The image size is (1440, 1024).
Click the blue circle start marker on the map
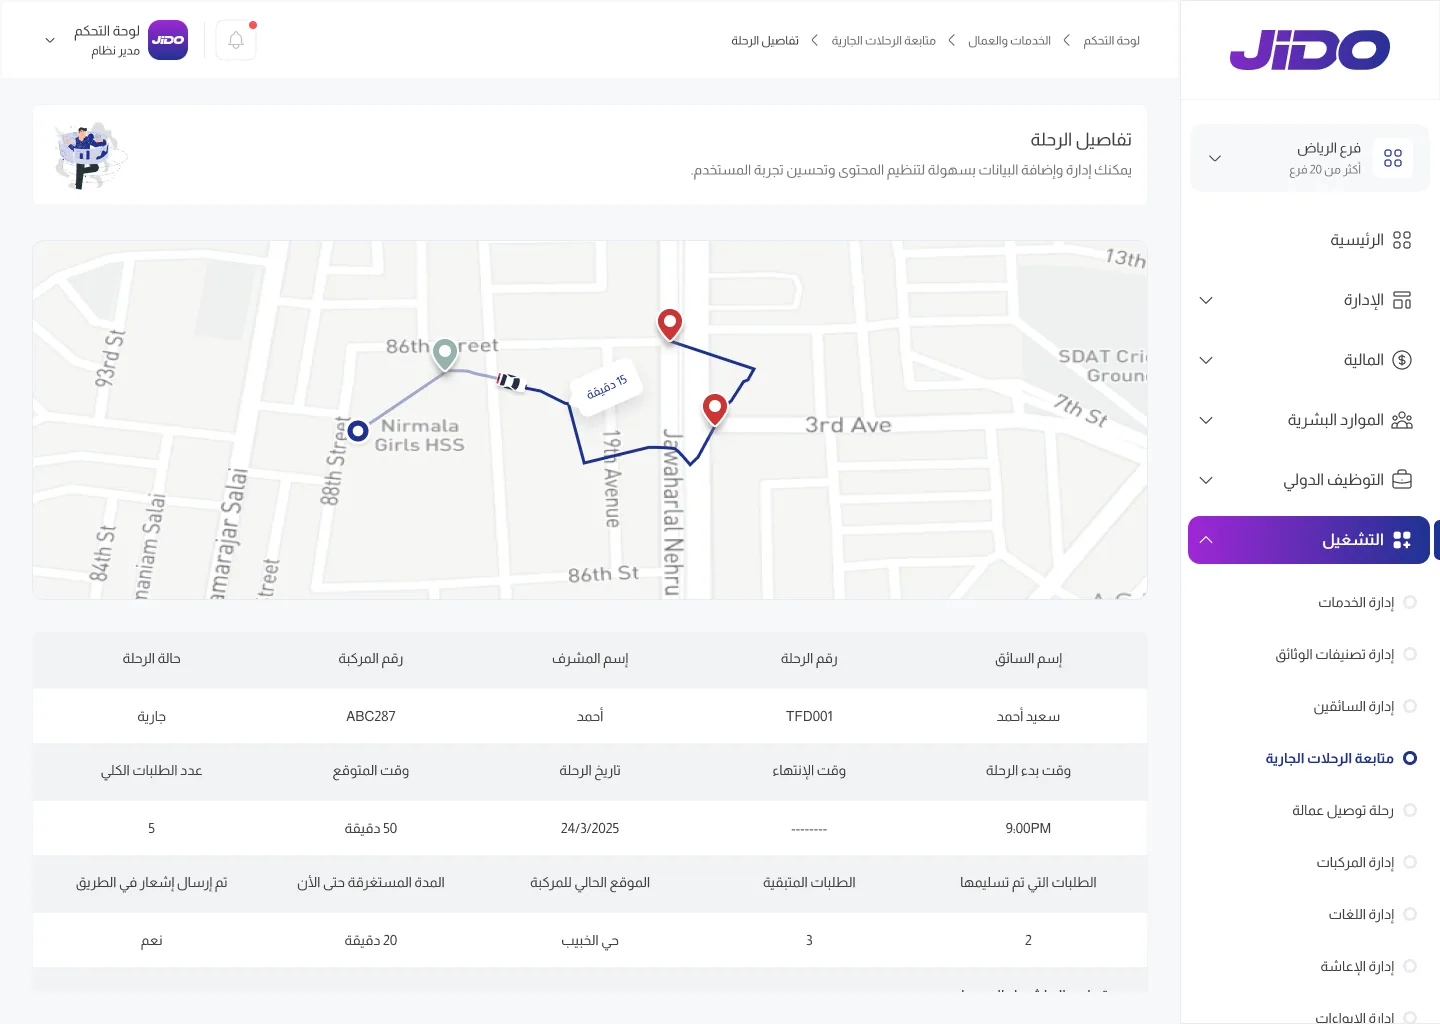pyautogui.click(x=358, y=431)
